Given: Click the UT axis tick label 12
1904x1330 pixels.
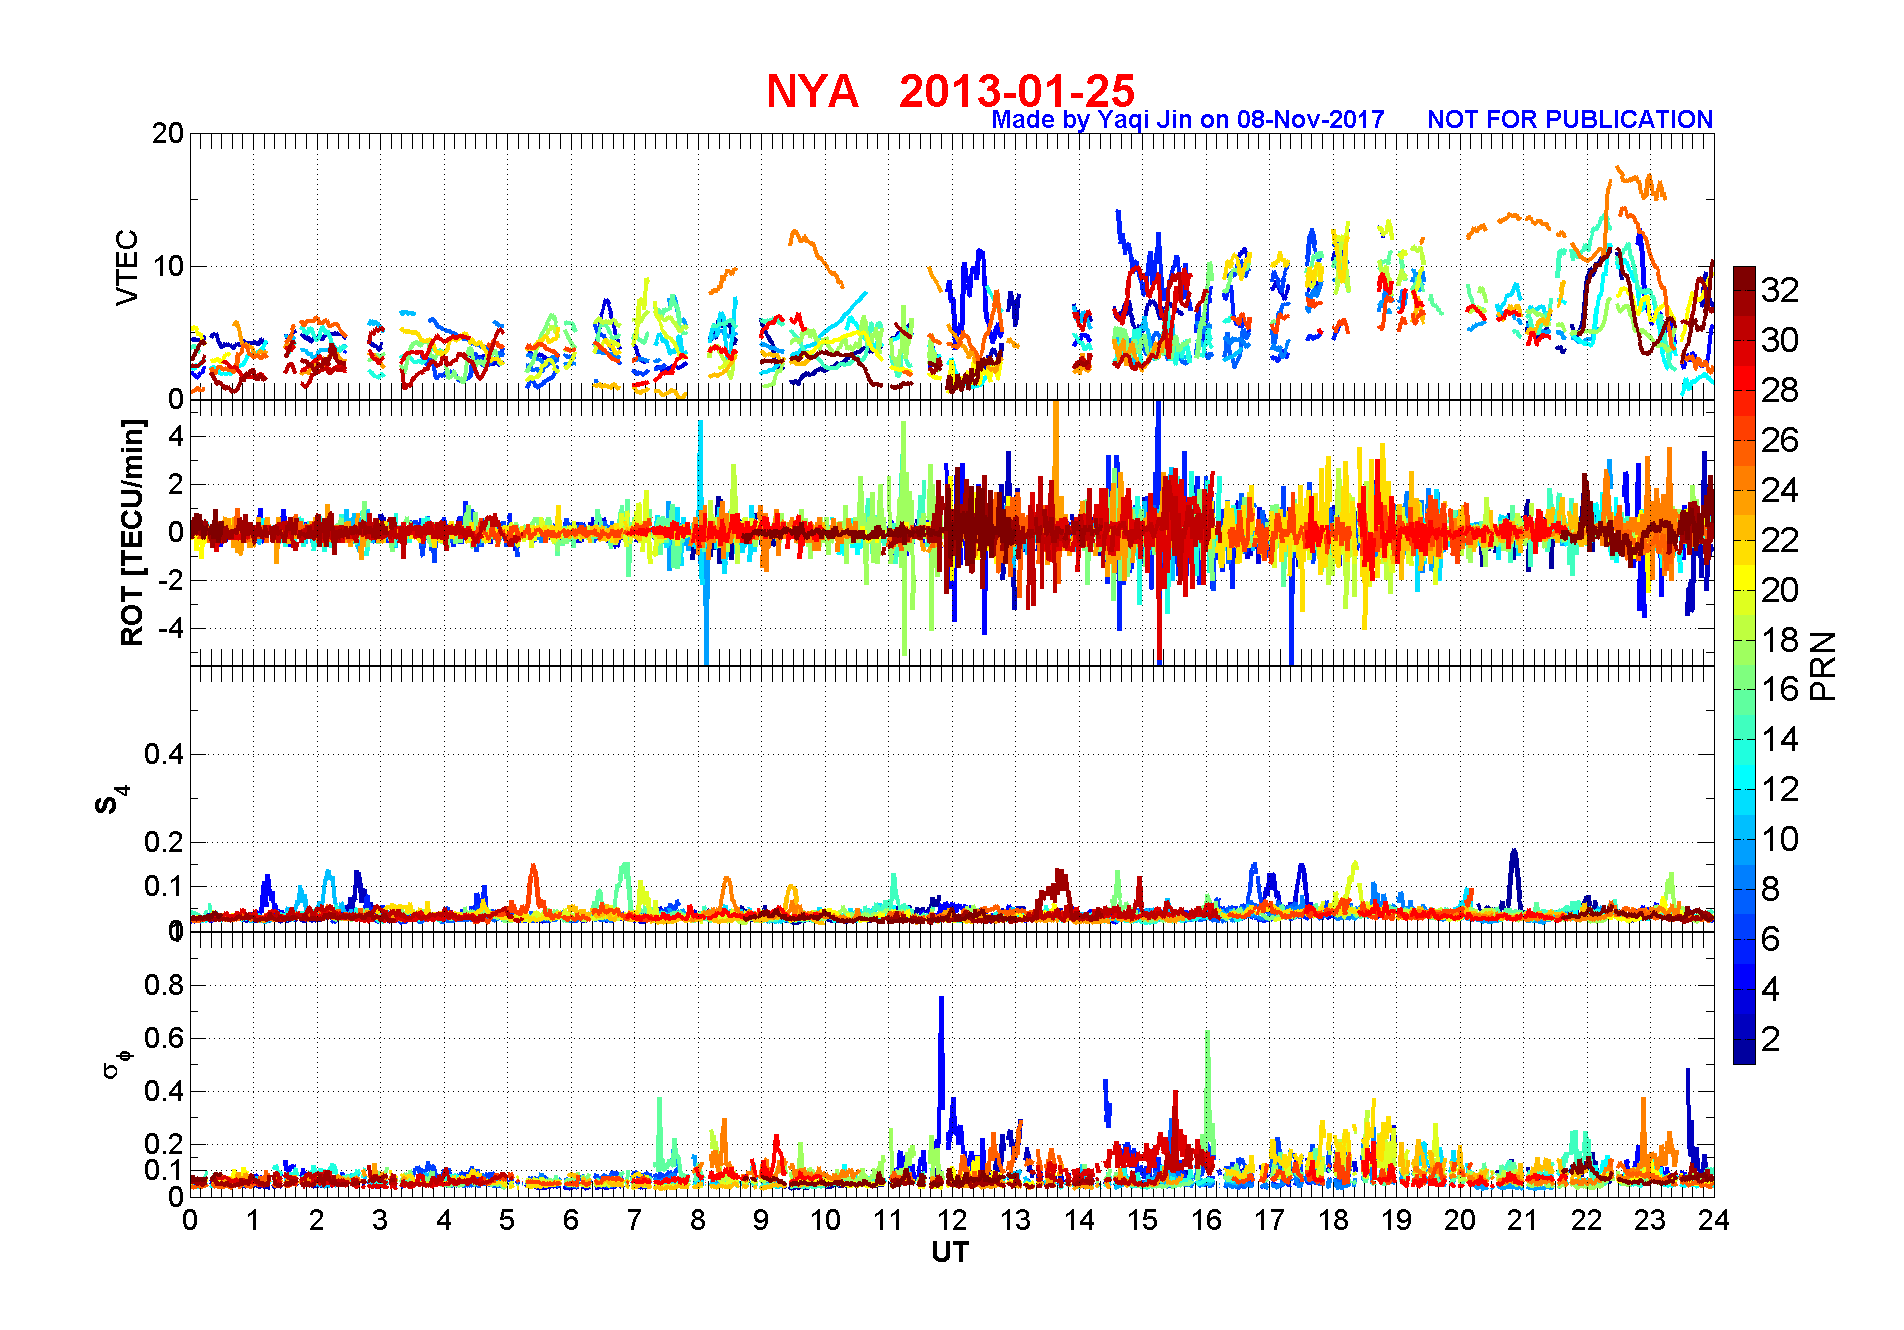Looking at the screenshot, I should (x=951, y=1220).
